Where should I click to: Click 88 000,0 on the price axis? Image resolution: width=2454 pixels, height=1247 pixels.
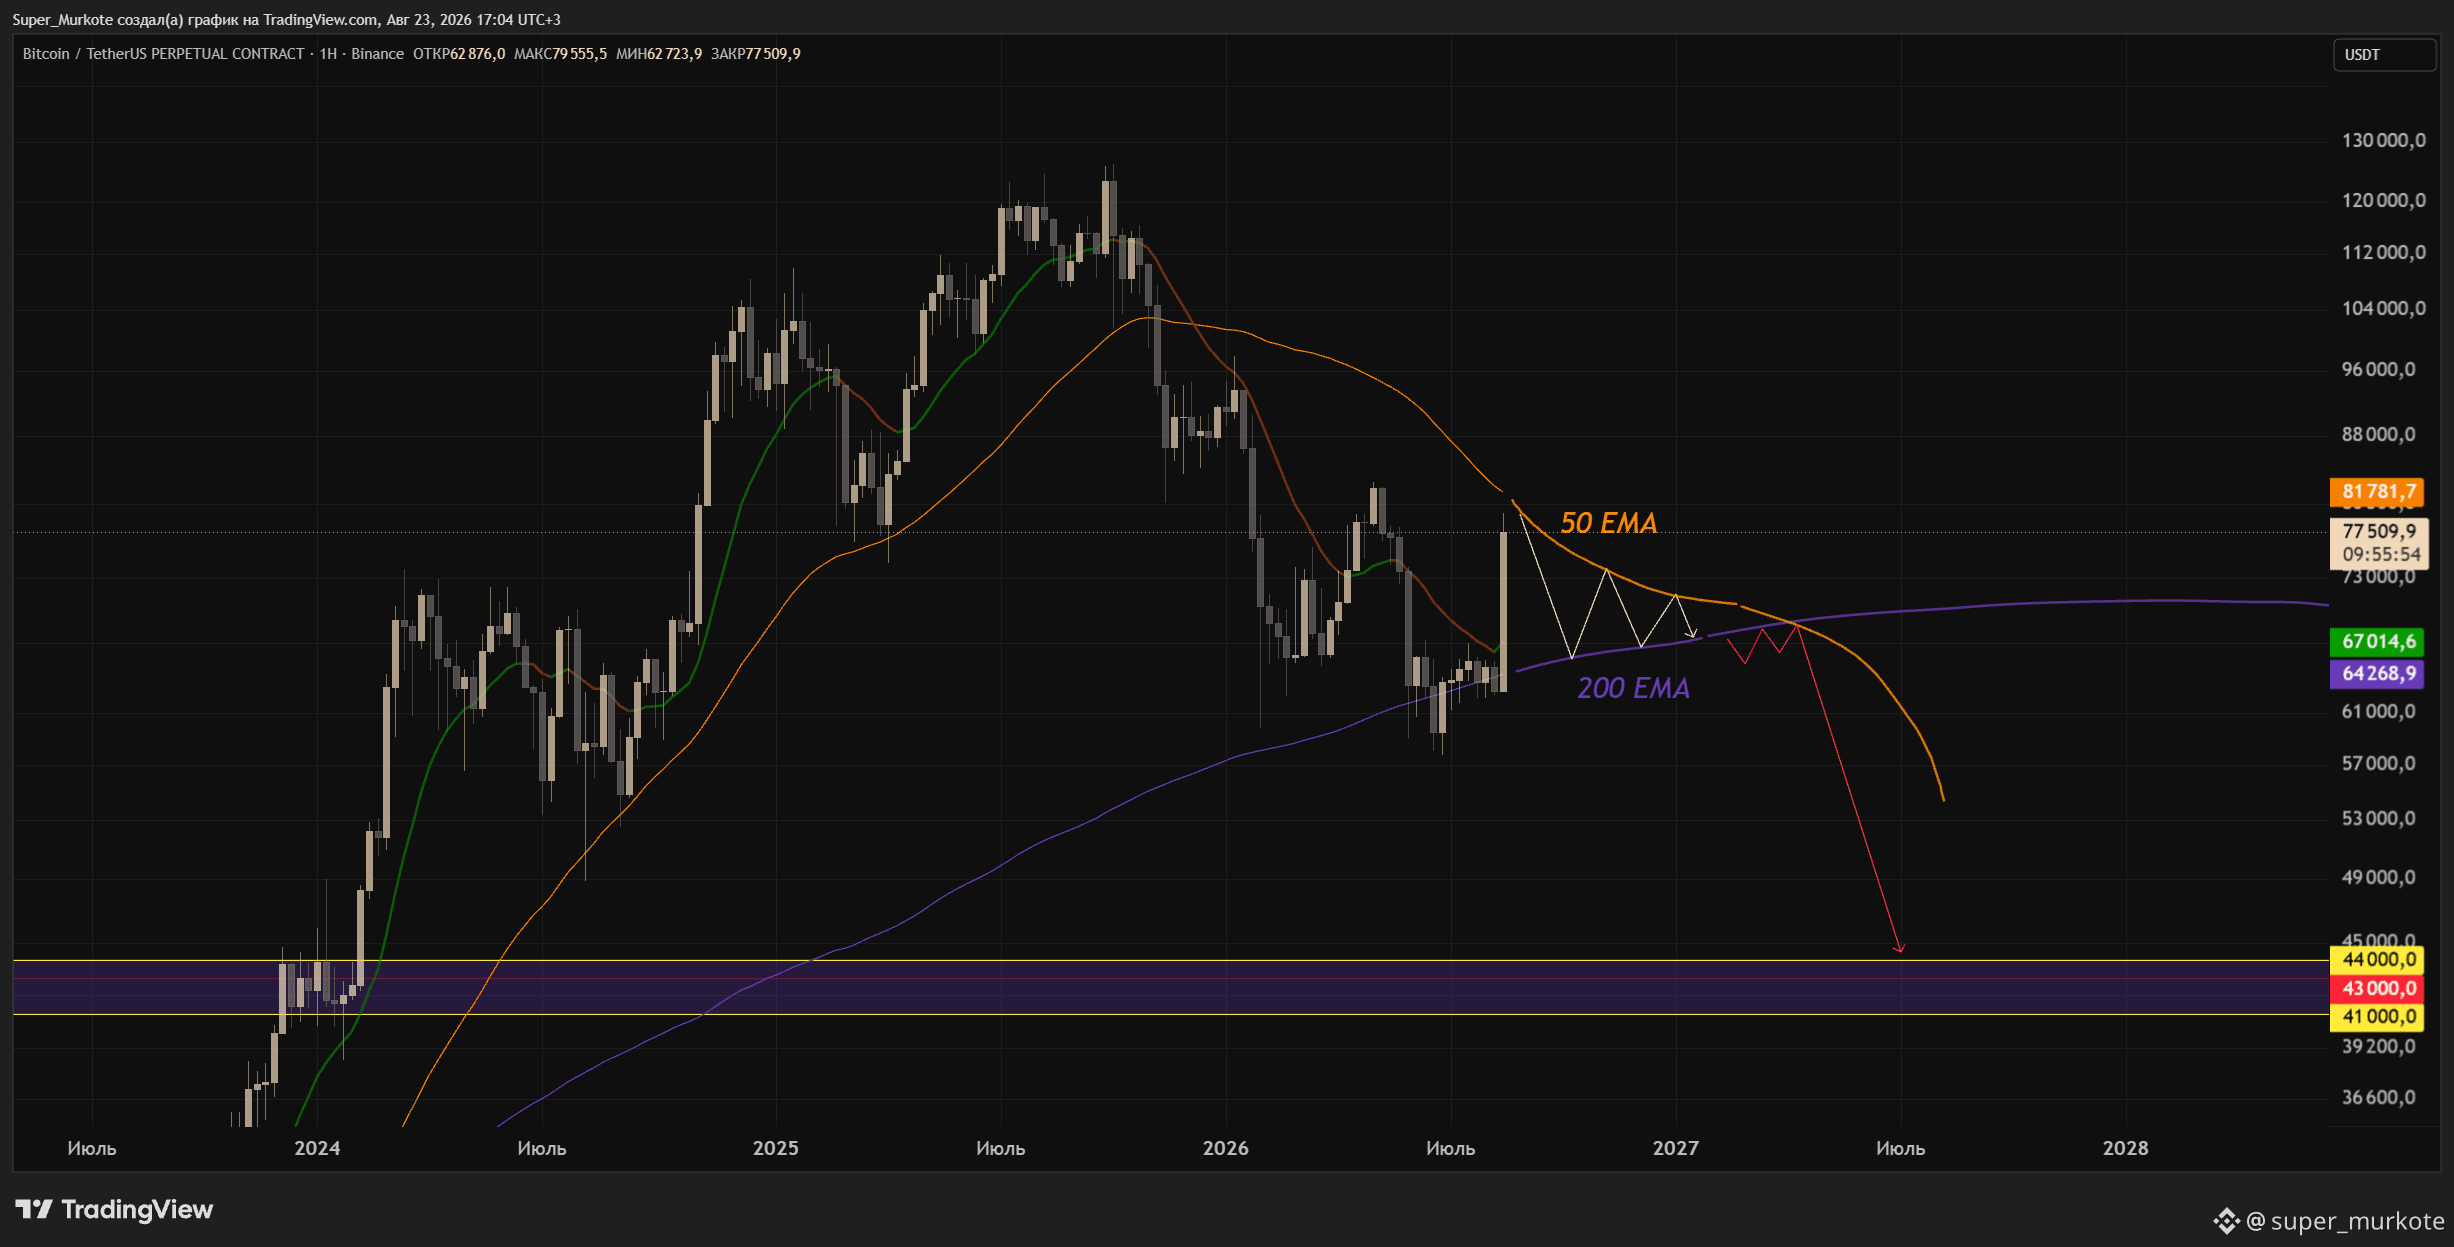click(2378, 434)
